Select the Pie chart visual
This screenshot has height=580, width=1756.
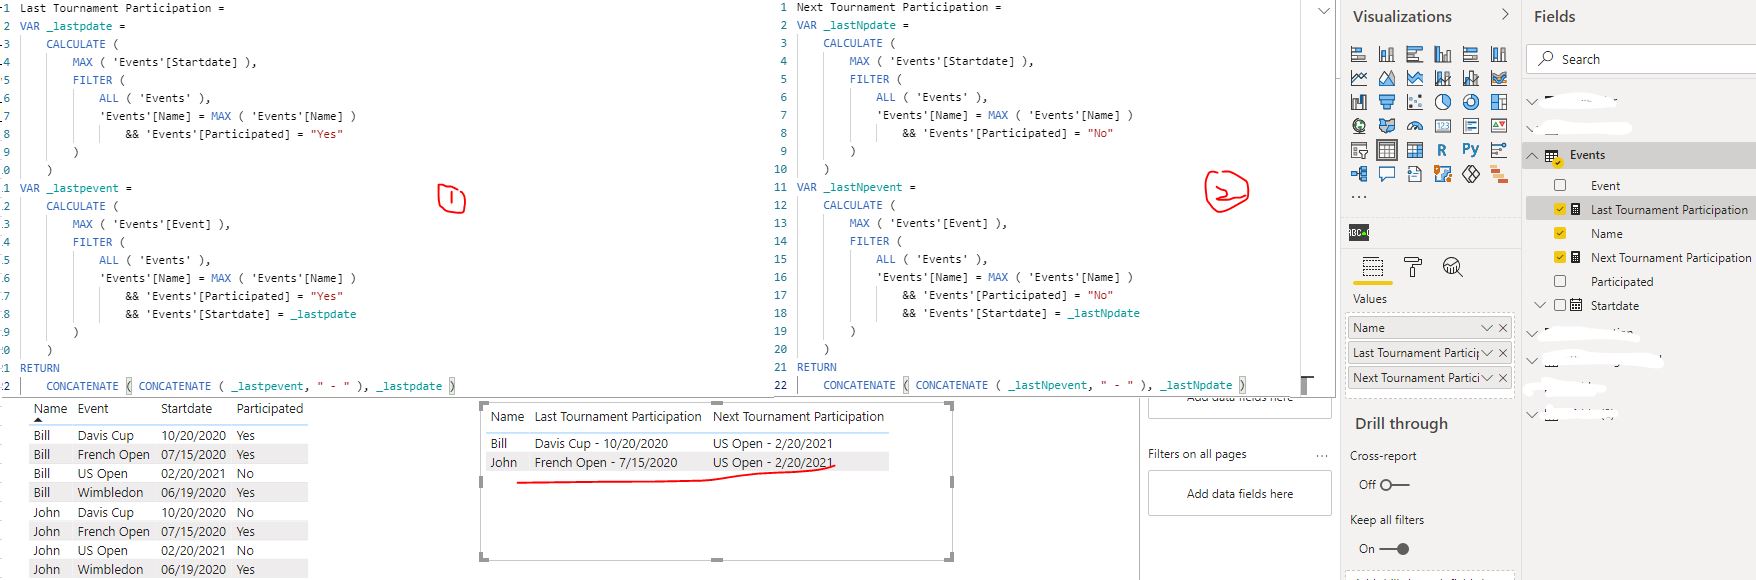1442,102
